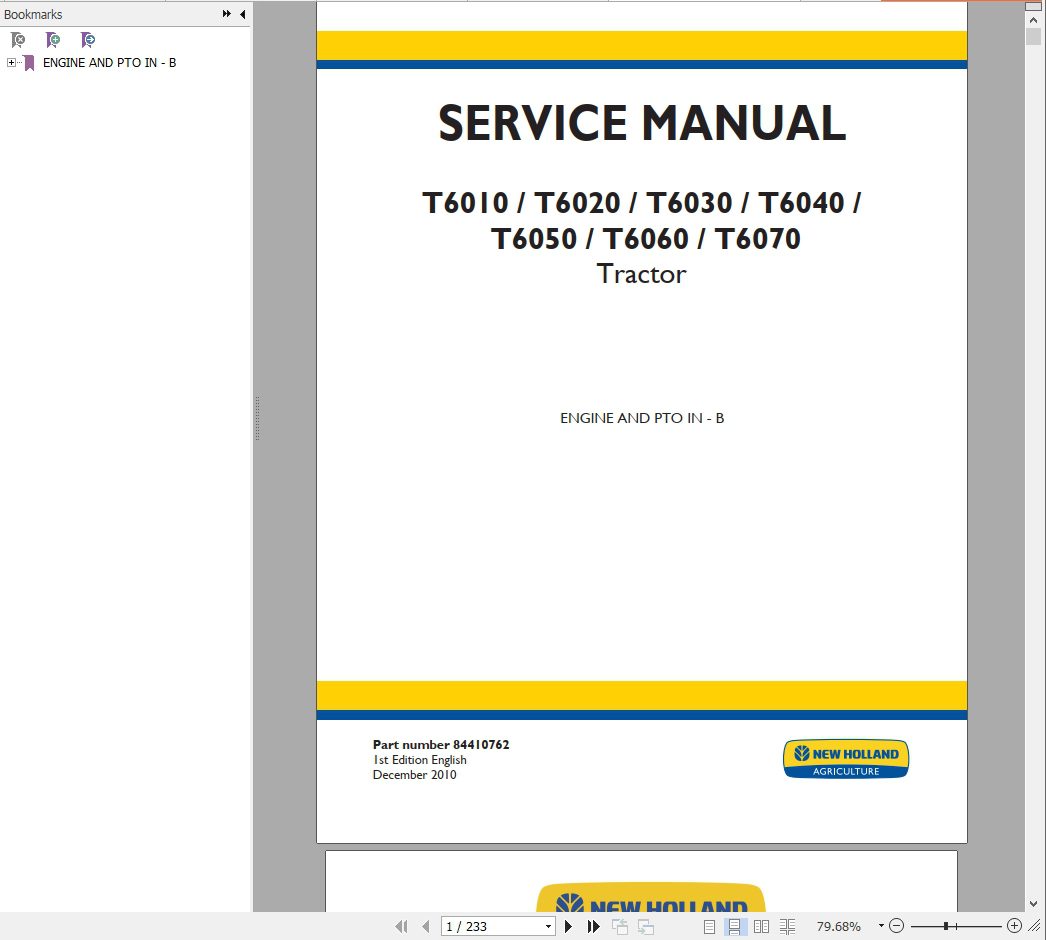Click the next view icon
The image size is (1046, 940).
click(646, 927)
